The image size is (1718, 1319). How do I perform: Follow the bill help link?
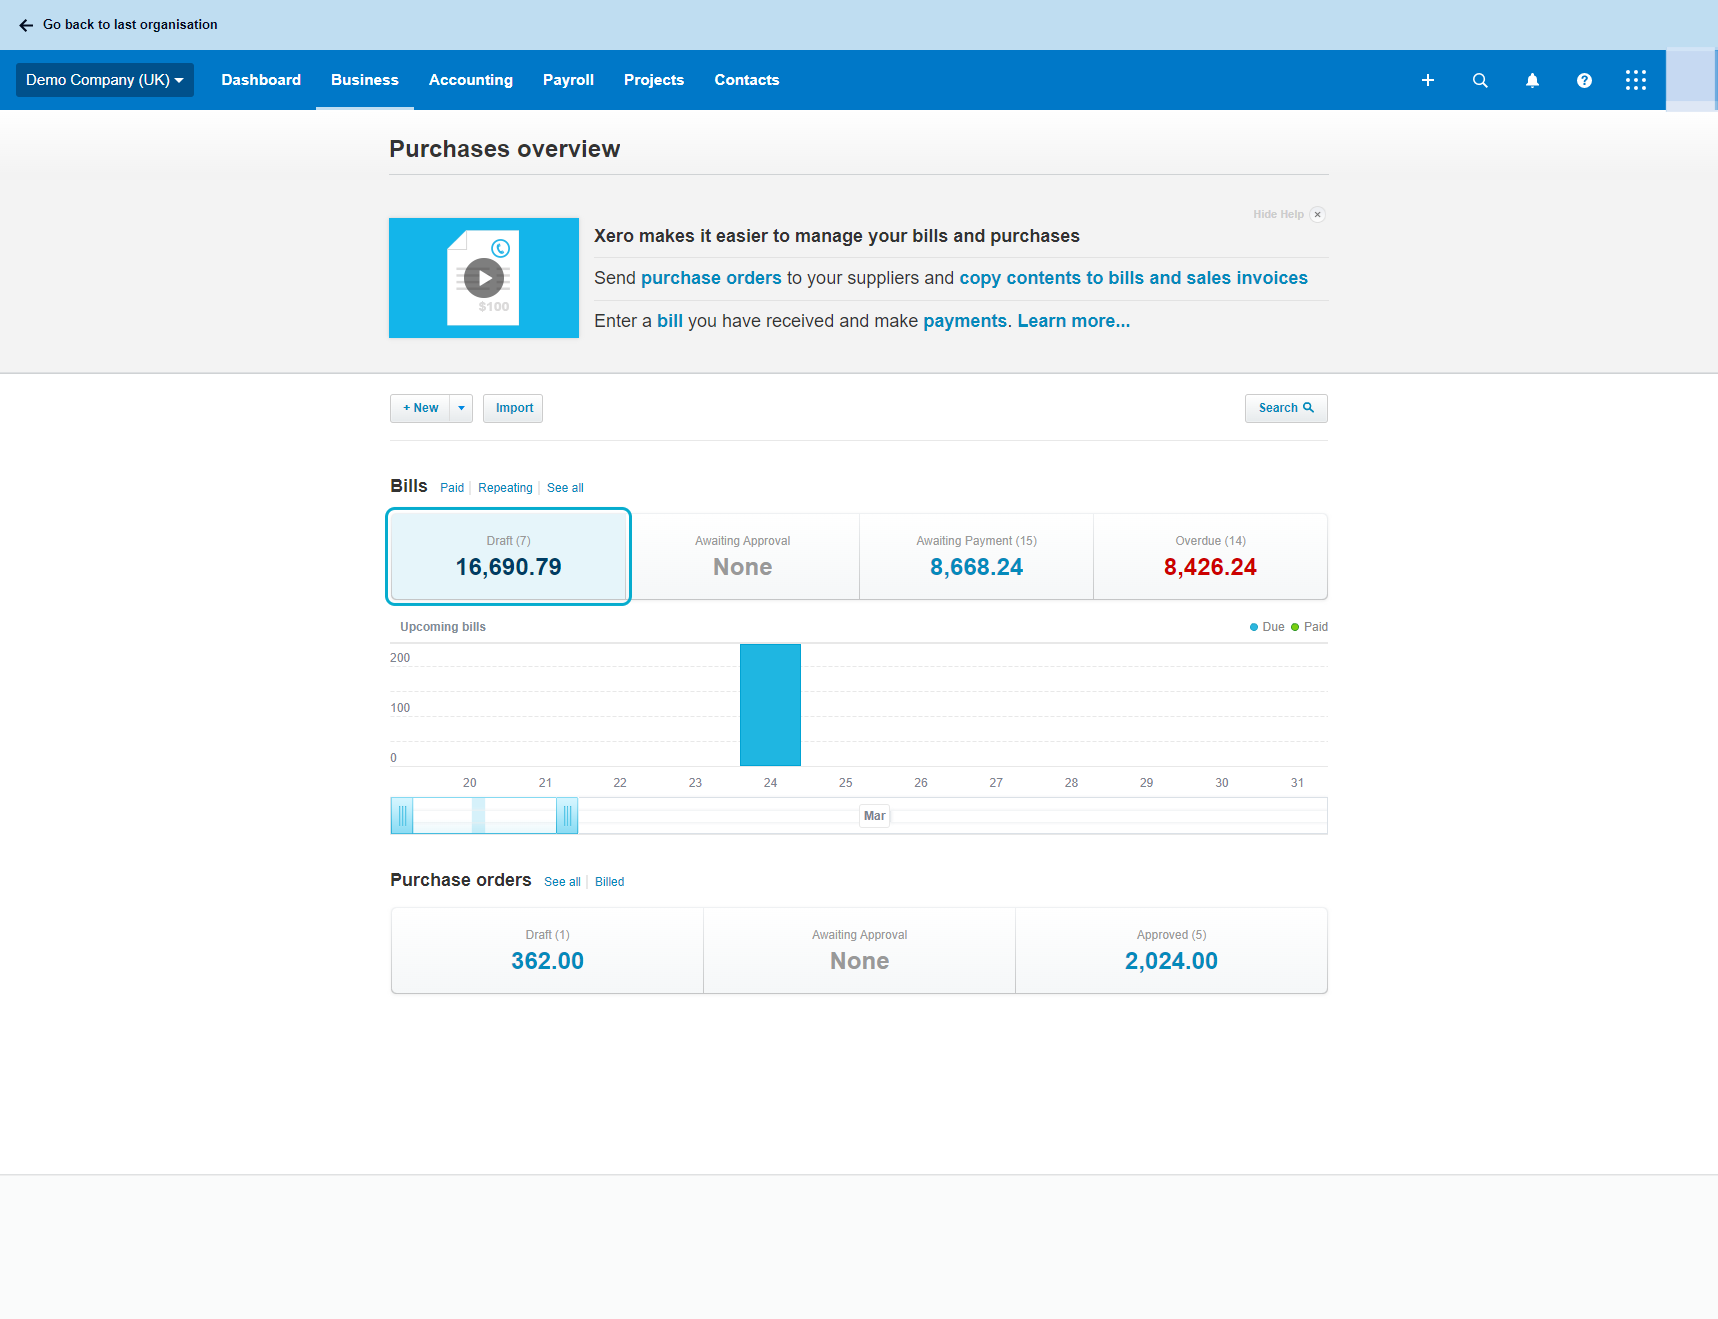click(x=670, y=321)
